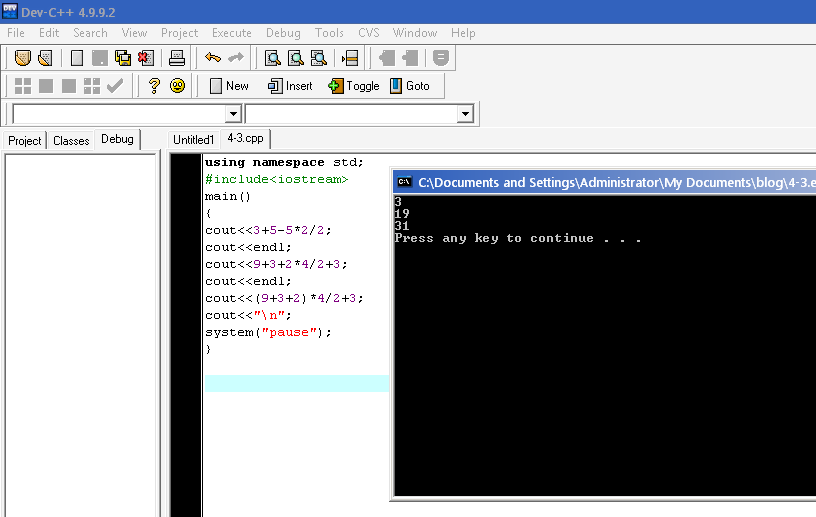Click the greyed-out Save icon
The image size is (816, 517).
(x=100, y=58)
